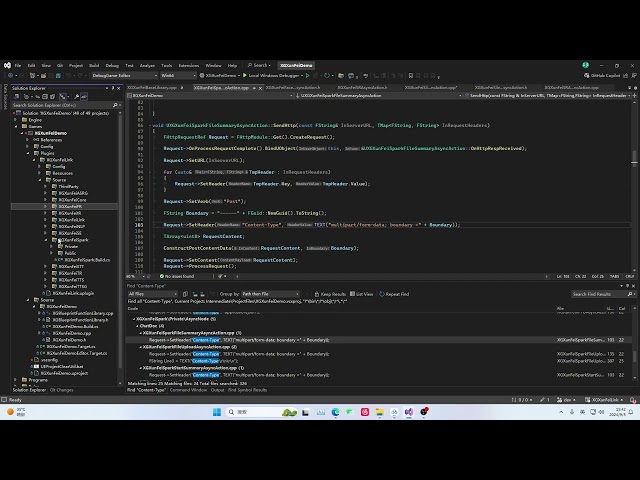Click the Visual Studio logo icon
The width and height of the screenshot is (640, 480).
coord(7,65)
